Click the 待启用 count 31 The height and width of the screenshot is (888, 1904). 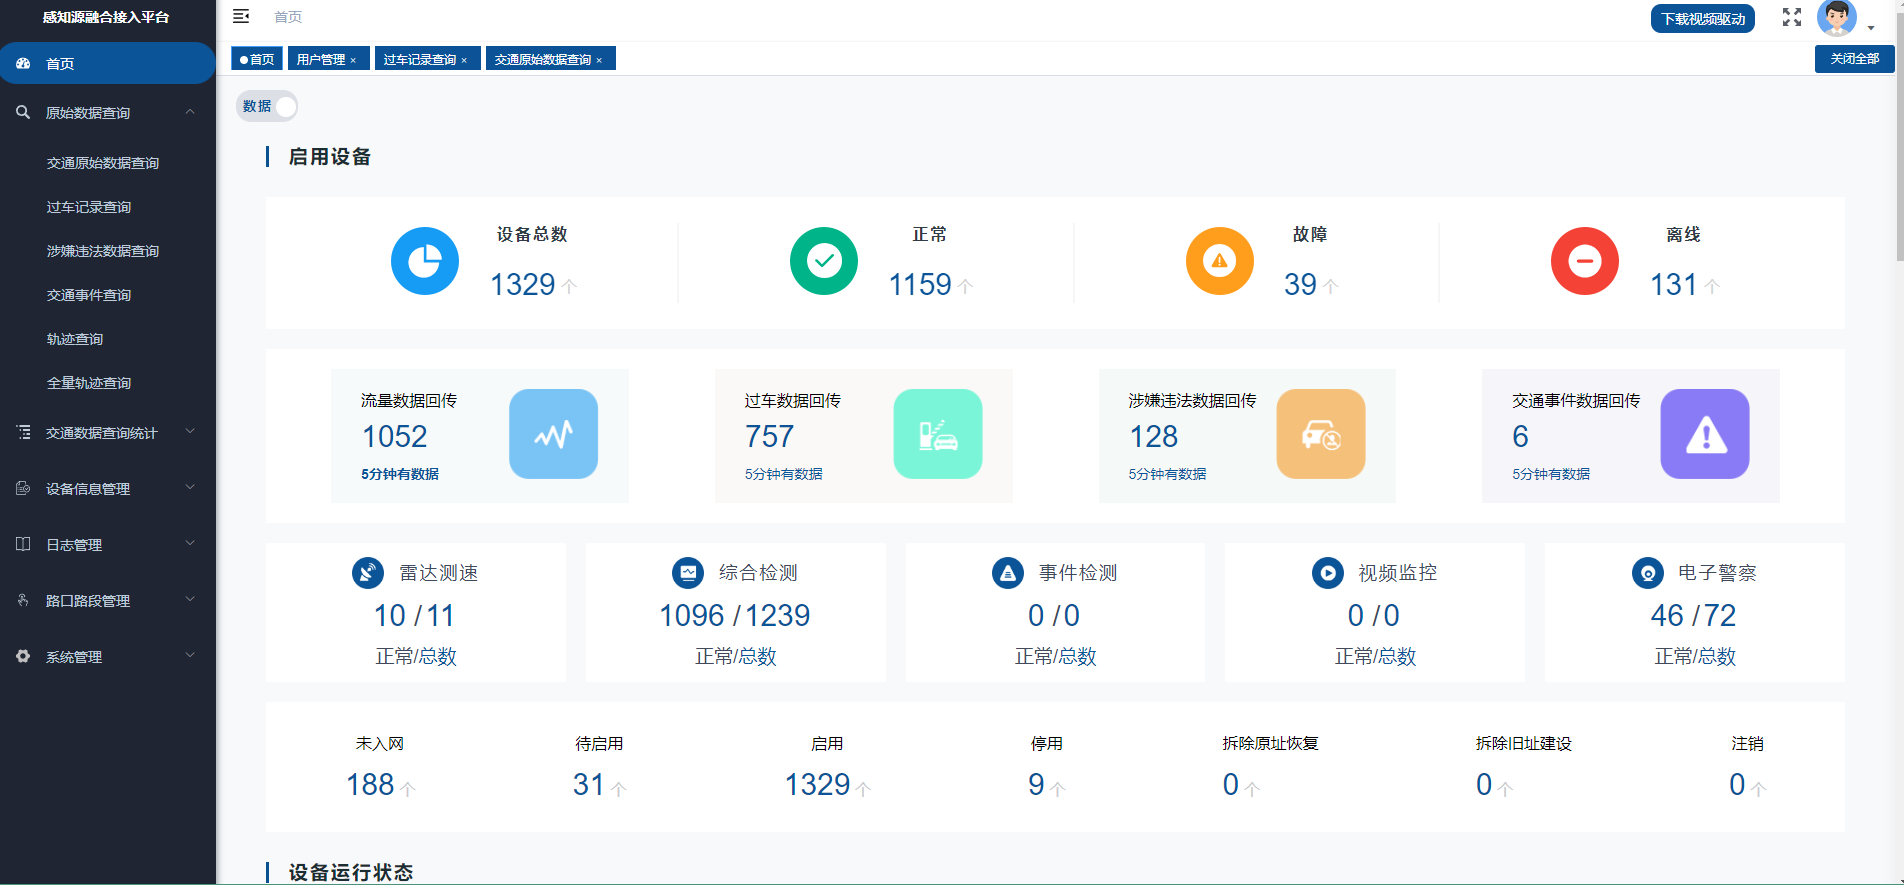tap(589, 785)
